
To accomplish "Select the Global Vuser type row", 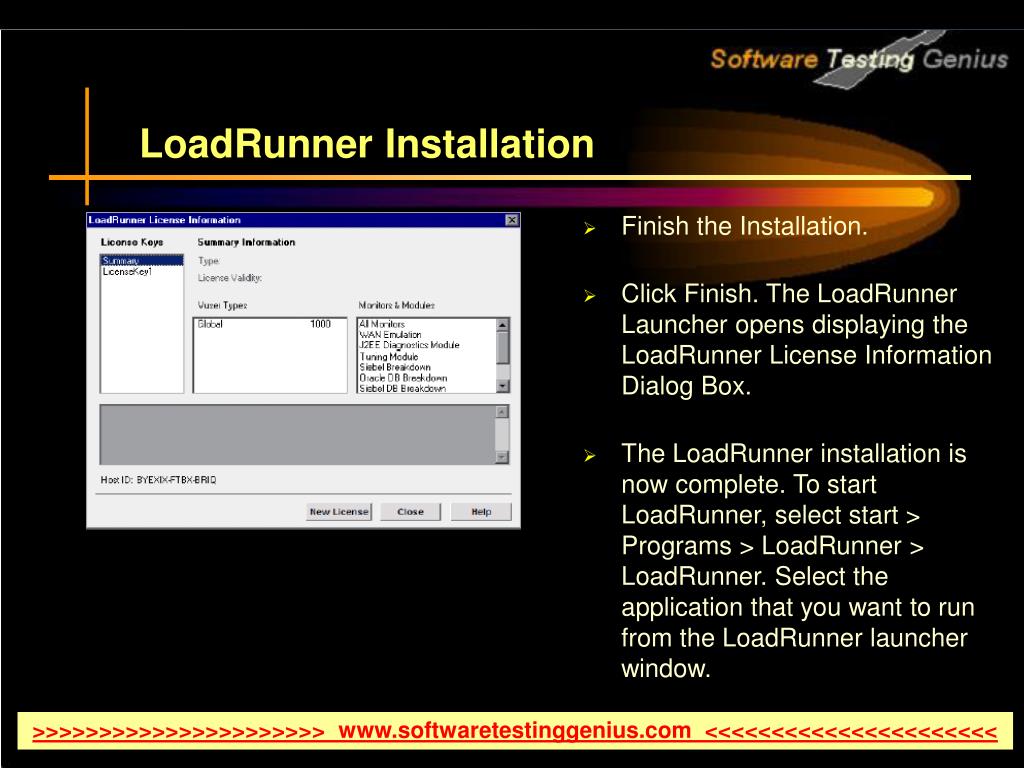I will point(269,324).
